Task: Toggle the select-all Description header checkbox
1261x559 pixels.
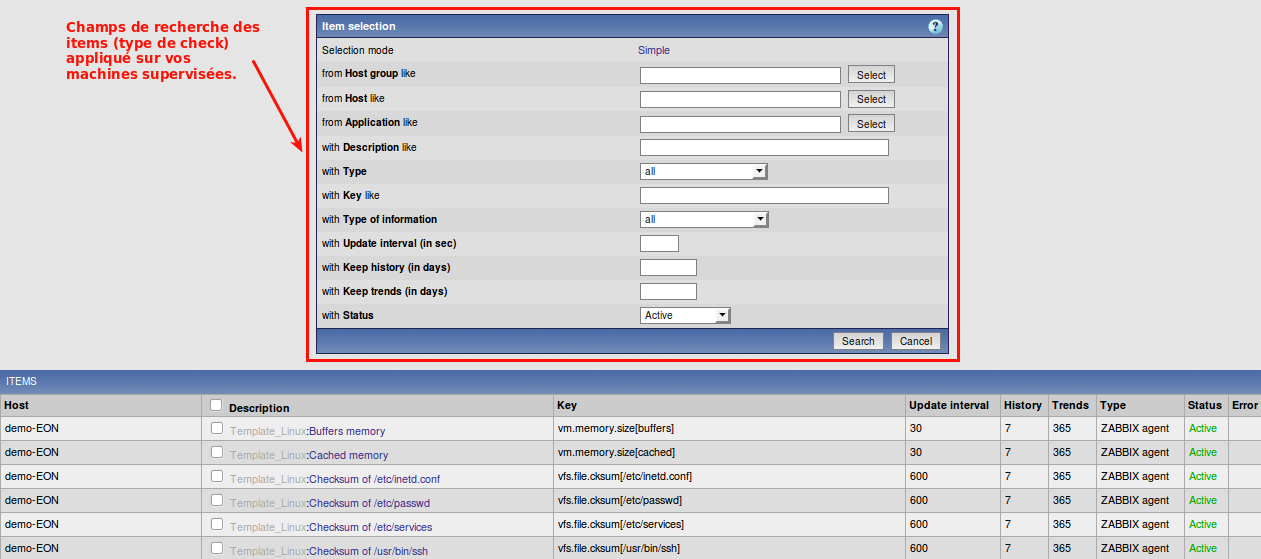Action: (216, 405)
